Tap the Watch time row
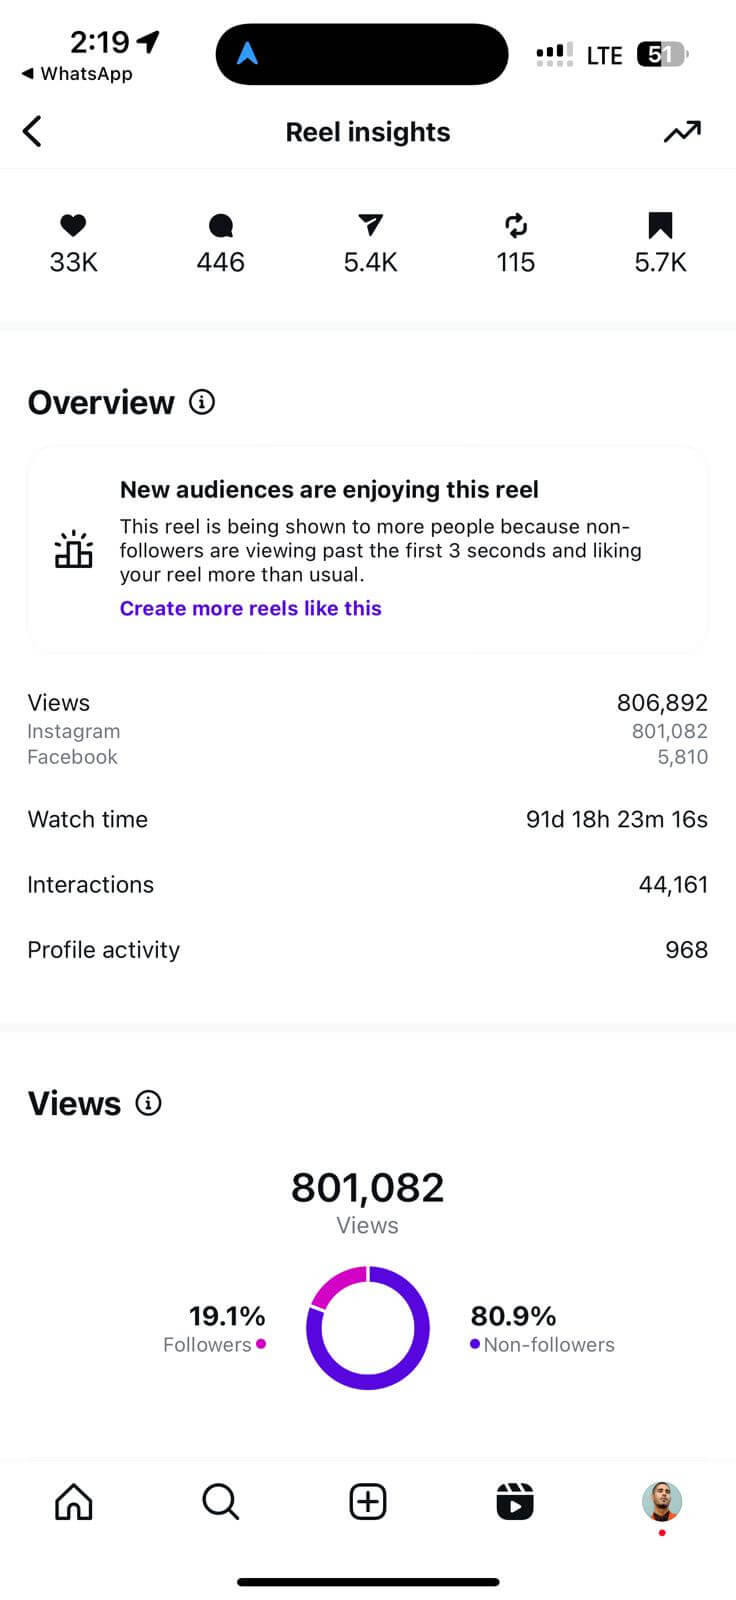The image size is (736, 1600). (x=367, y=819)
